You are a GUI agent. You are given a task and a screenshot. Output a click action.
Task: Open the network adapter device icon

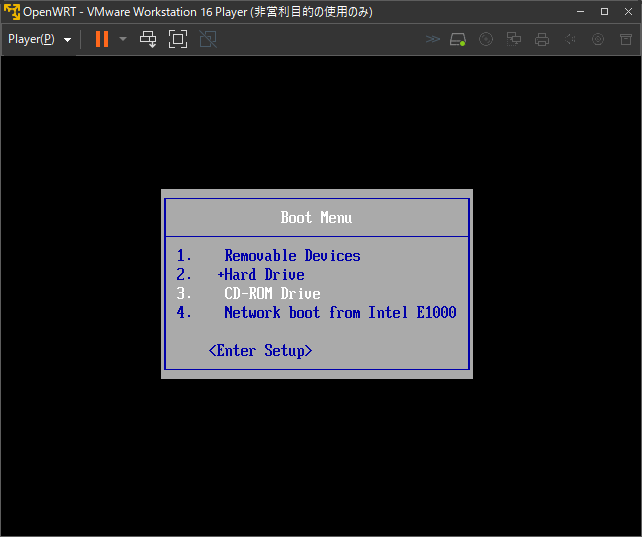pos(514,39)
